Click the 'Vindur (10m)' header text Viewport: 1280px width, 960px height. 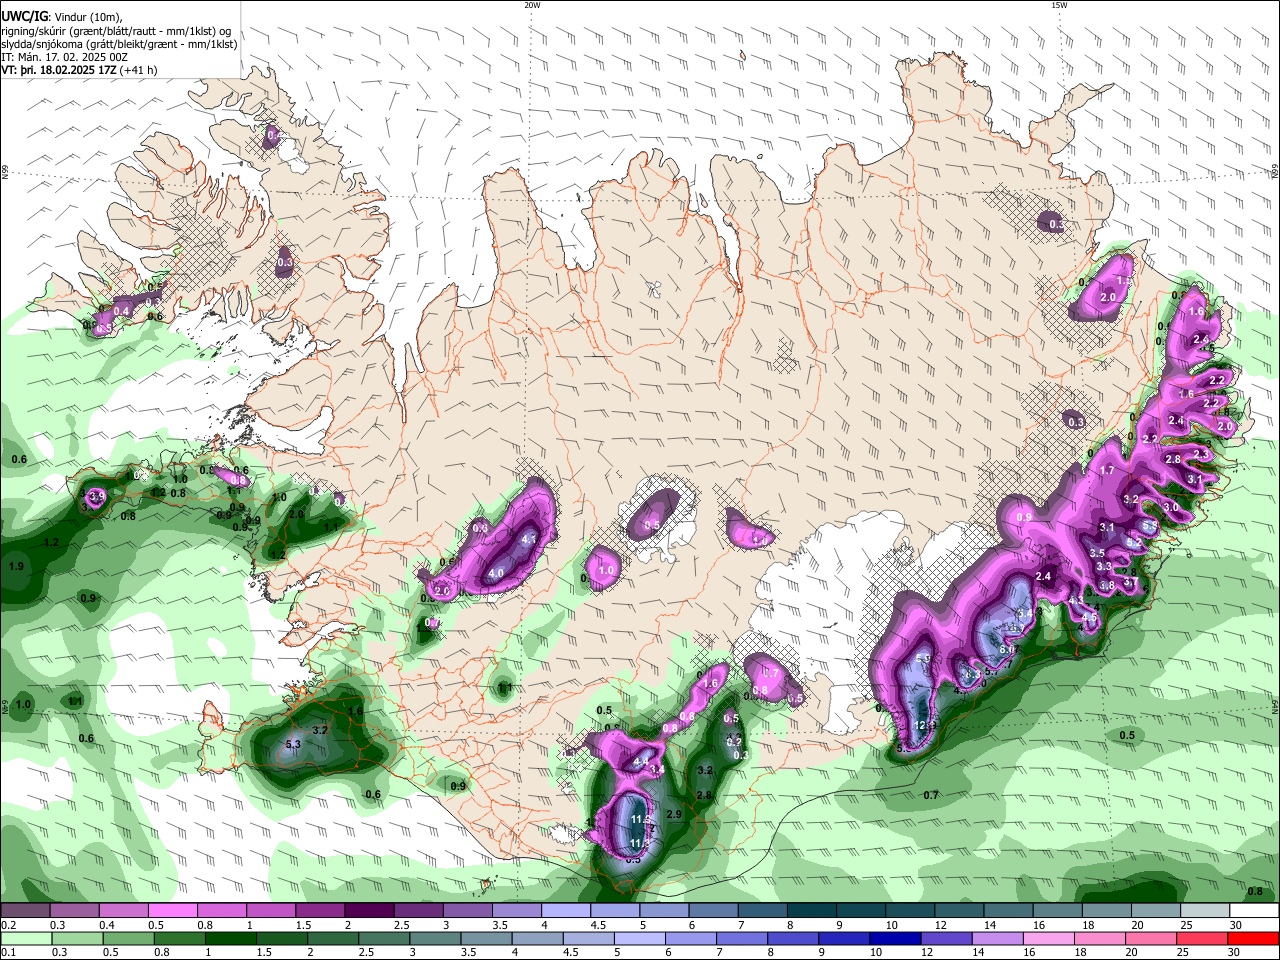click(87, 16)
